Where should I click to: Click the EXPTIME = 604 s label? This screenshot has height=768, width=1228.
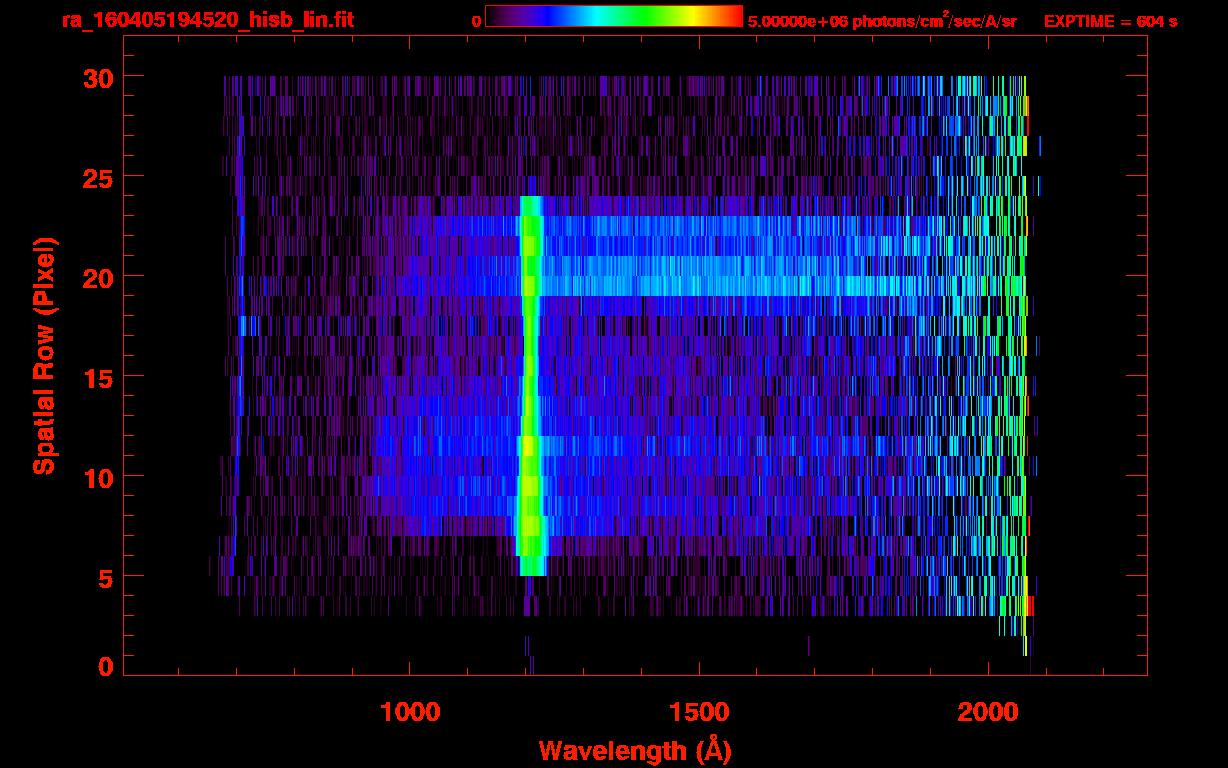[x=1110, y=21]
